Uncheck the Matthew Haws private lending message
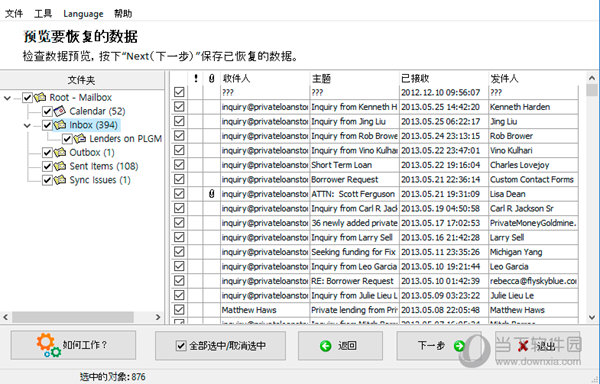Image resolution: width=600 pixels, height=384 pixels. [179, 309]
